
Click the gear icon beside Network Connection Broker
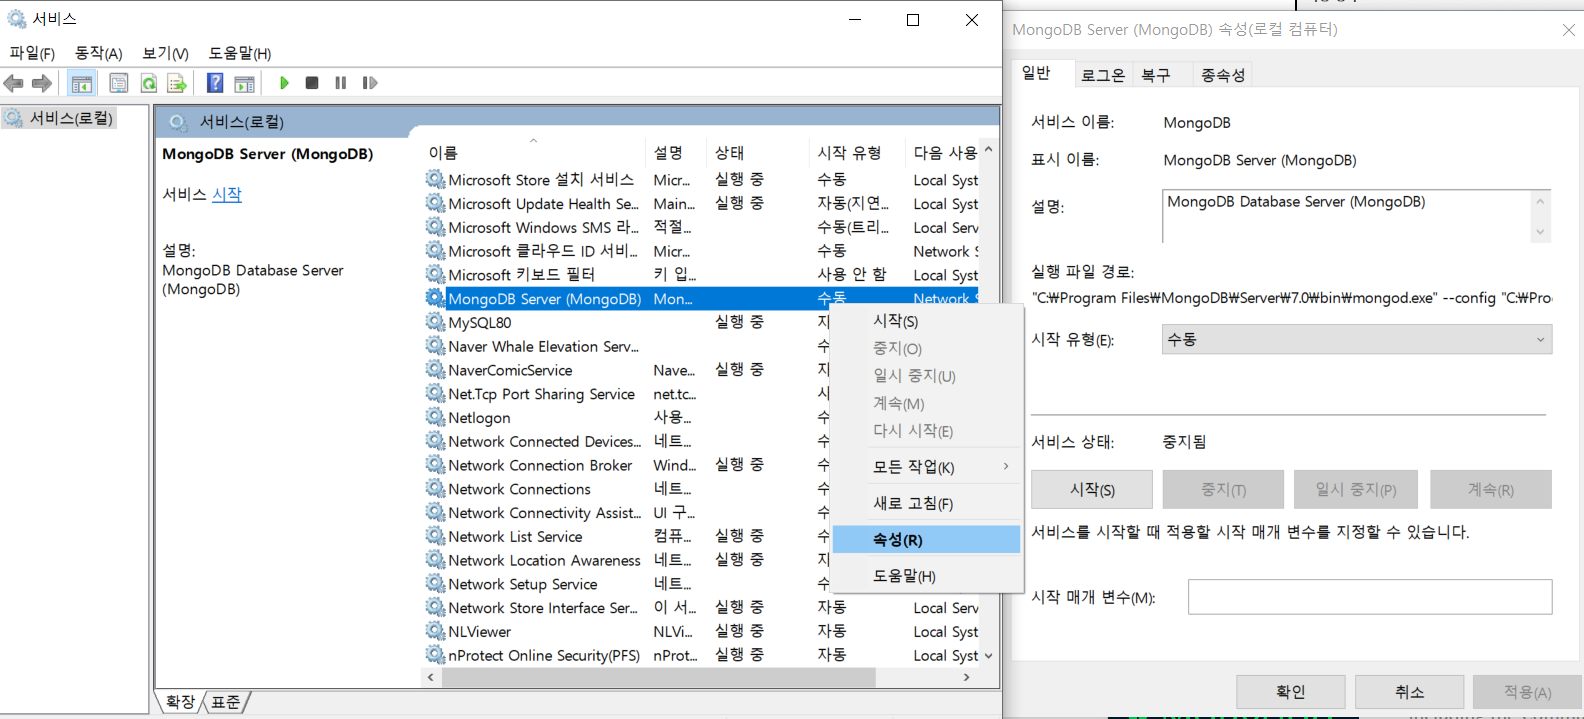(x=435, y=465)
